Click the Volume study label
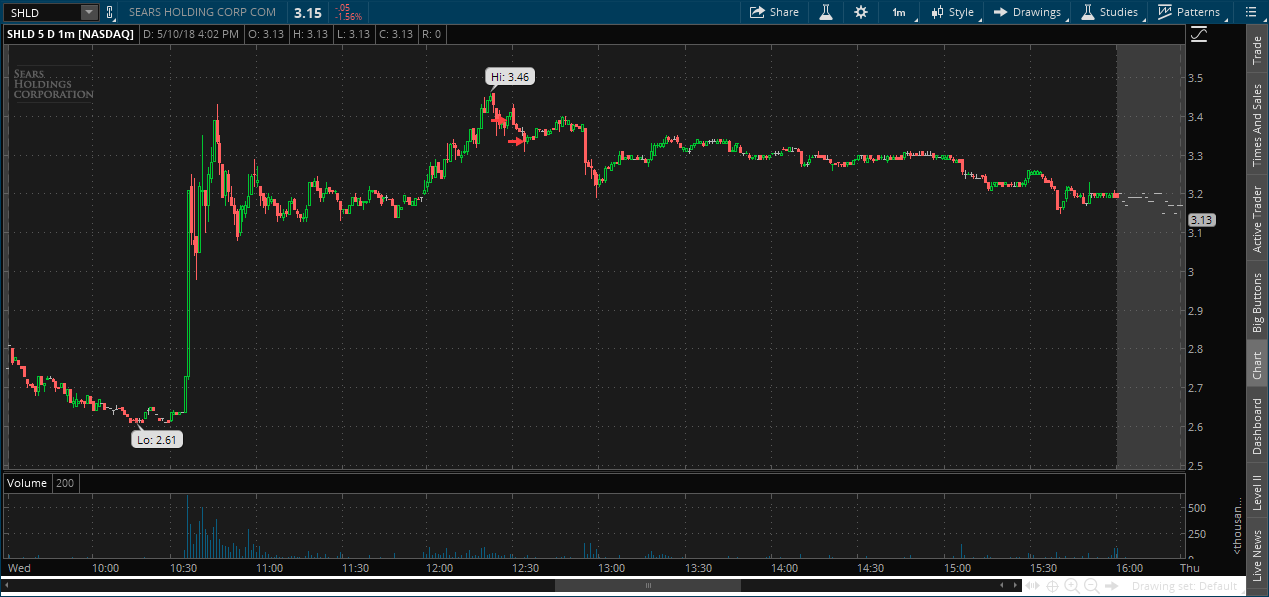The height and width of the screenshot is (597, 1269). pyautogui.click(x=27, y=483)
